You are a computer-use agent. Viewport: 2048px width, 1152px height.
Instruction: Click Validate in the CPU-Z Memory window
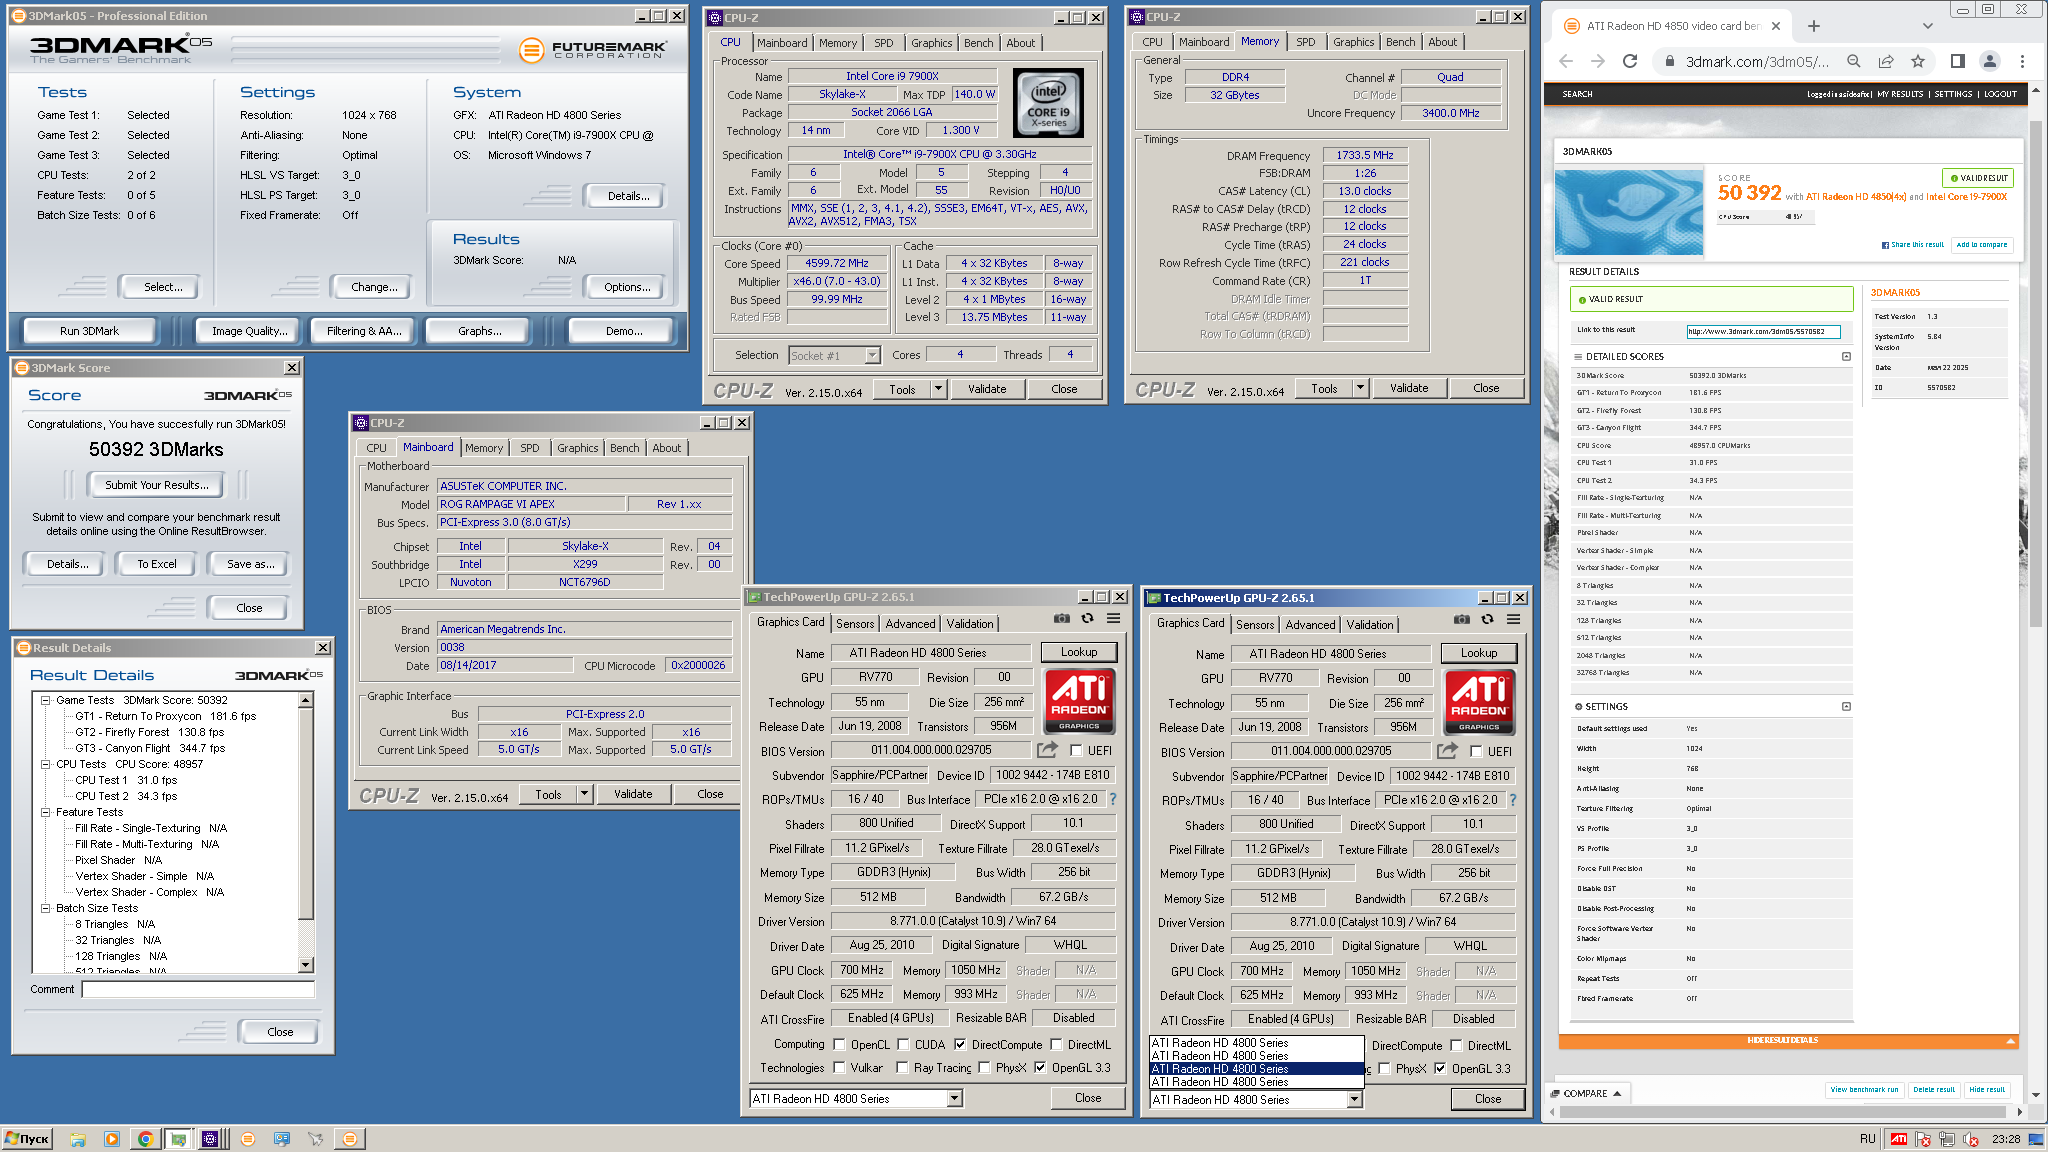(x=1409, y=388)
